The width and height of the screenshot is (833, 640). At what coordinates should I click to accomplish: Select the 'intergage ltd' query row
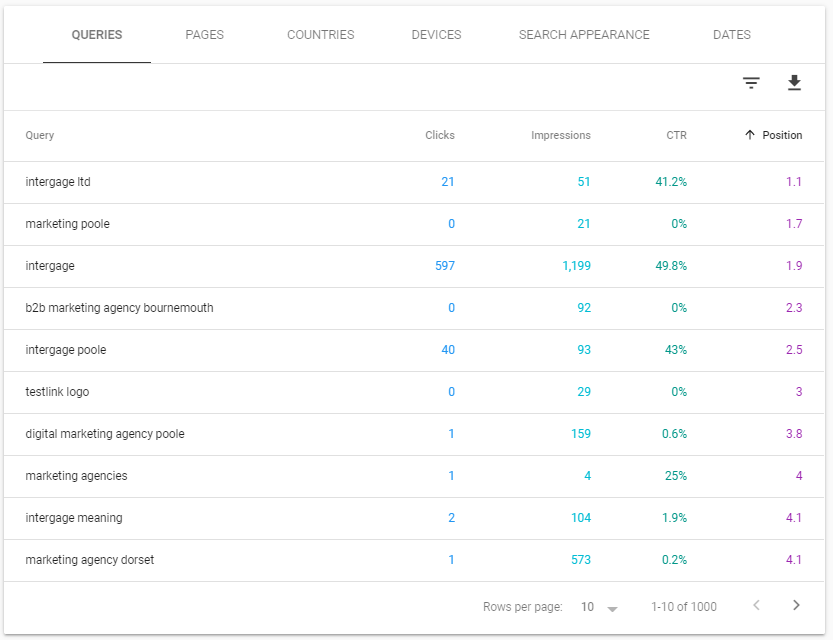pyautogui.click(x=414, y=182)
